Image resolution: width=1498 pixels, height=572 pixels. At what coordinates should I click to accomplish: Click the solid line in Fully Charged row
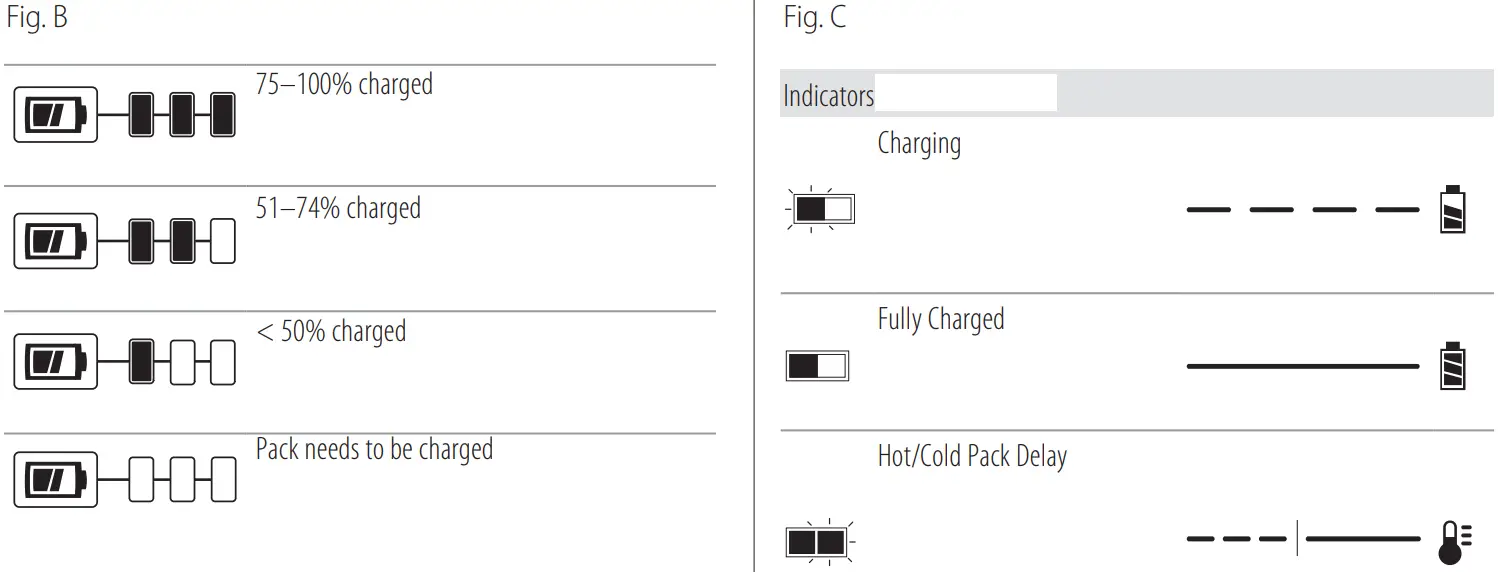(x=1302, y=367)
